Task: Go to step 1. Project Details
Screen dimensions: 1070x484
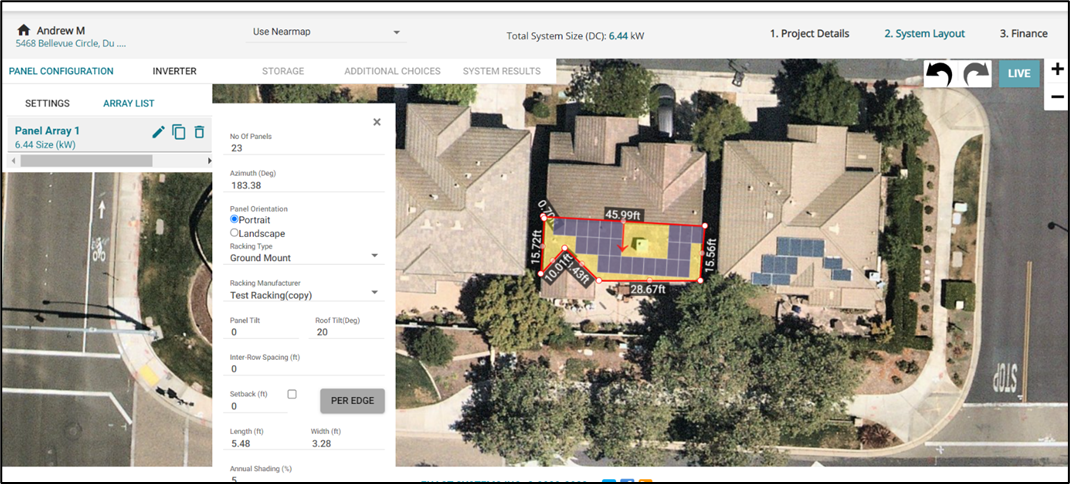Action: (810, 33)
